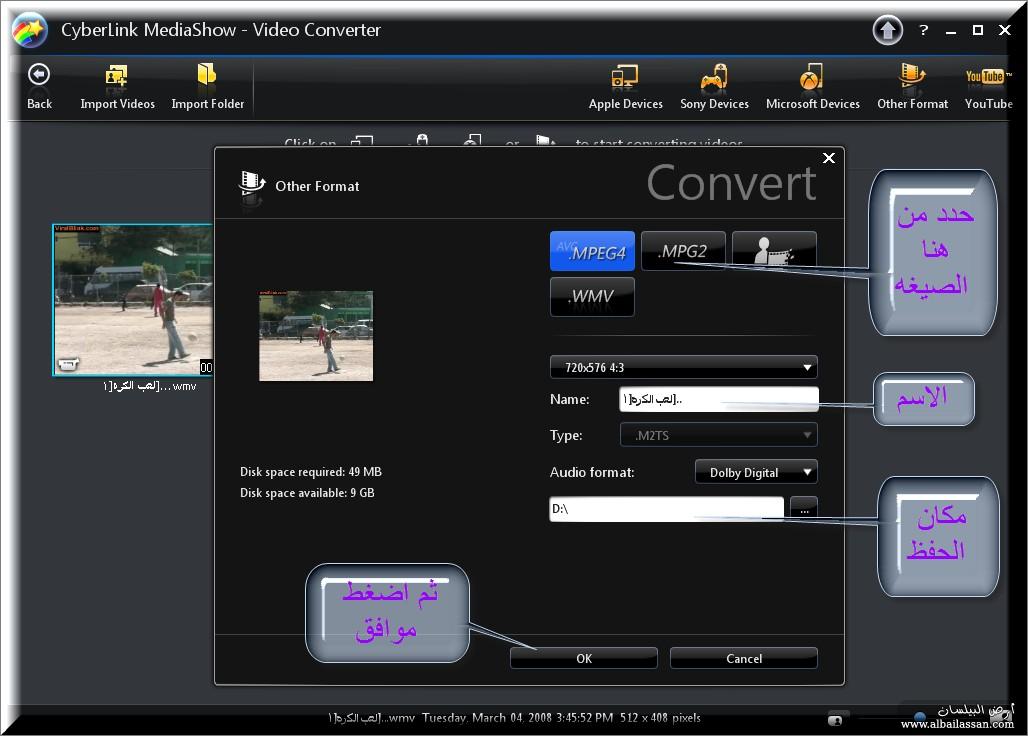
Task: Choose Microsoft Devices conversion
Action: (x=812, y=85)
